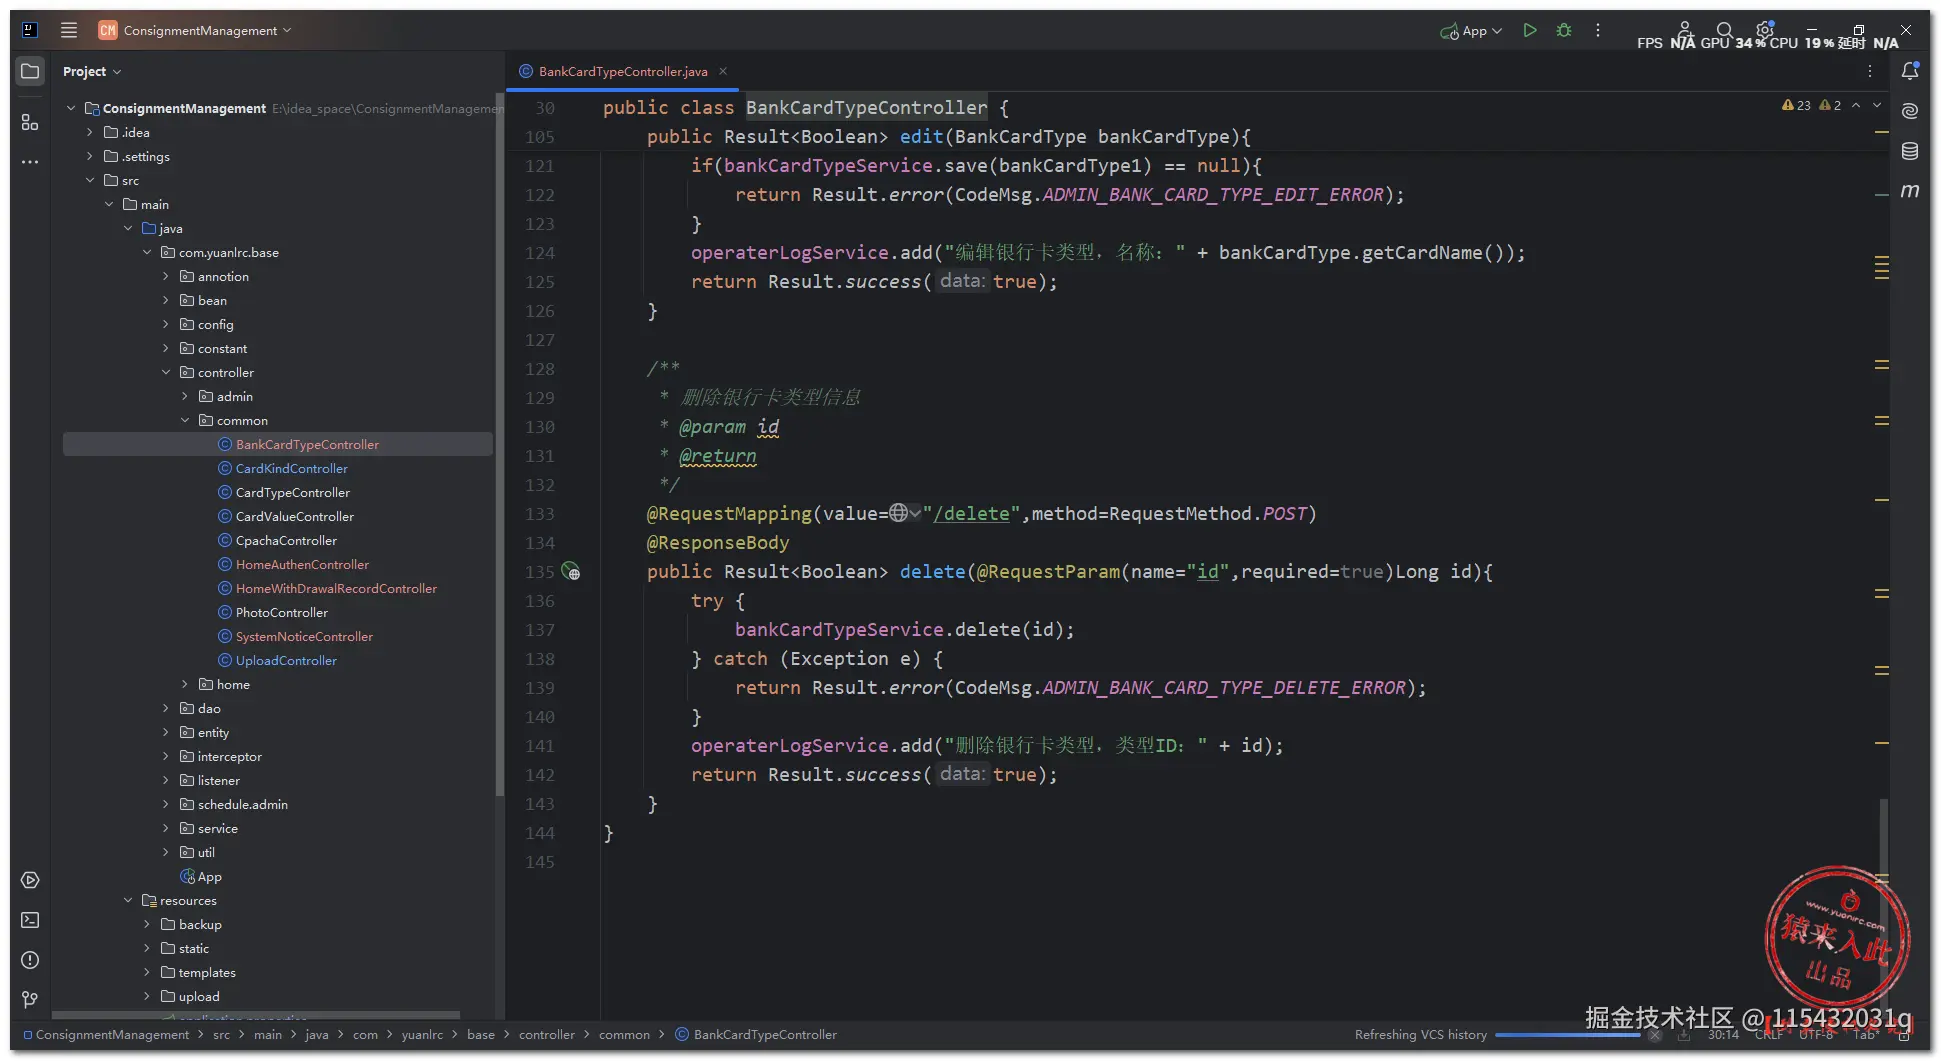Collapse the resources folder
The height and width of the screenshot is (1061, 1941).
(x=128, y=900)
